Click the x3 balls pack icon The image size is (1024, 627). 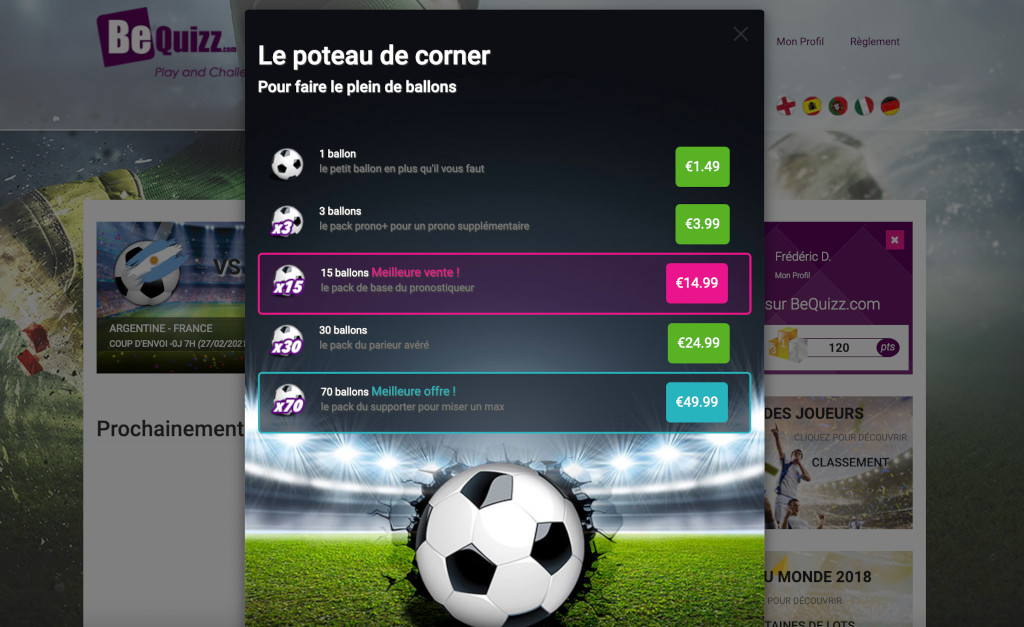coord(287,221)
